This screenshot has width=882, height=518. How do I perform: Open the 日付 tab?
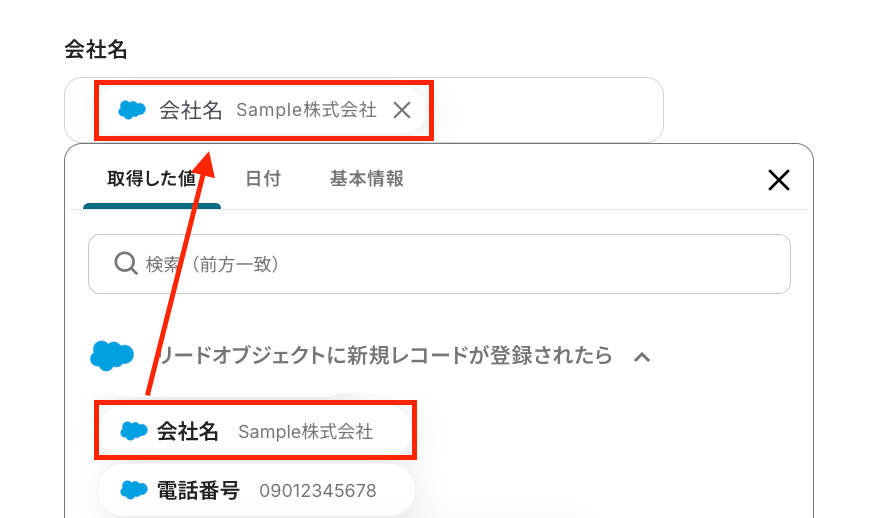[263, 179]
